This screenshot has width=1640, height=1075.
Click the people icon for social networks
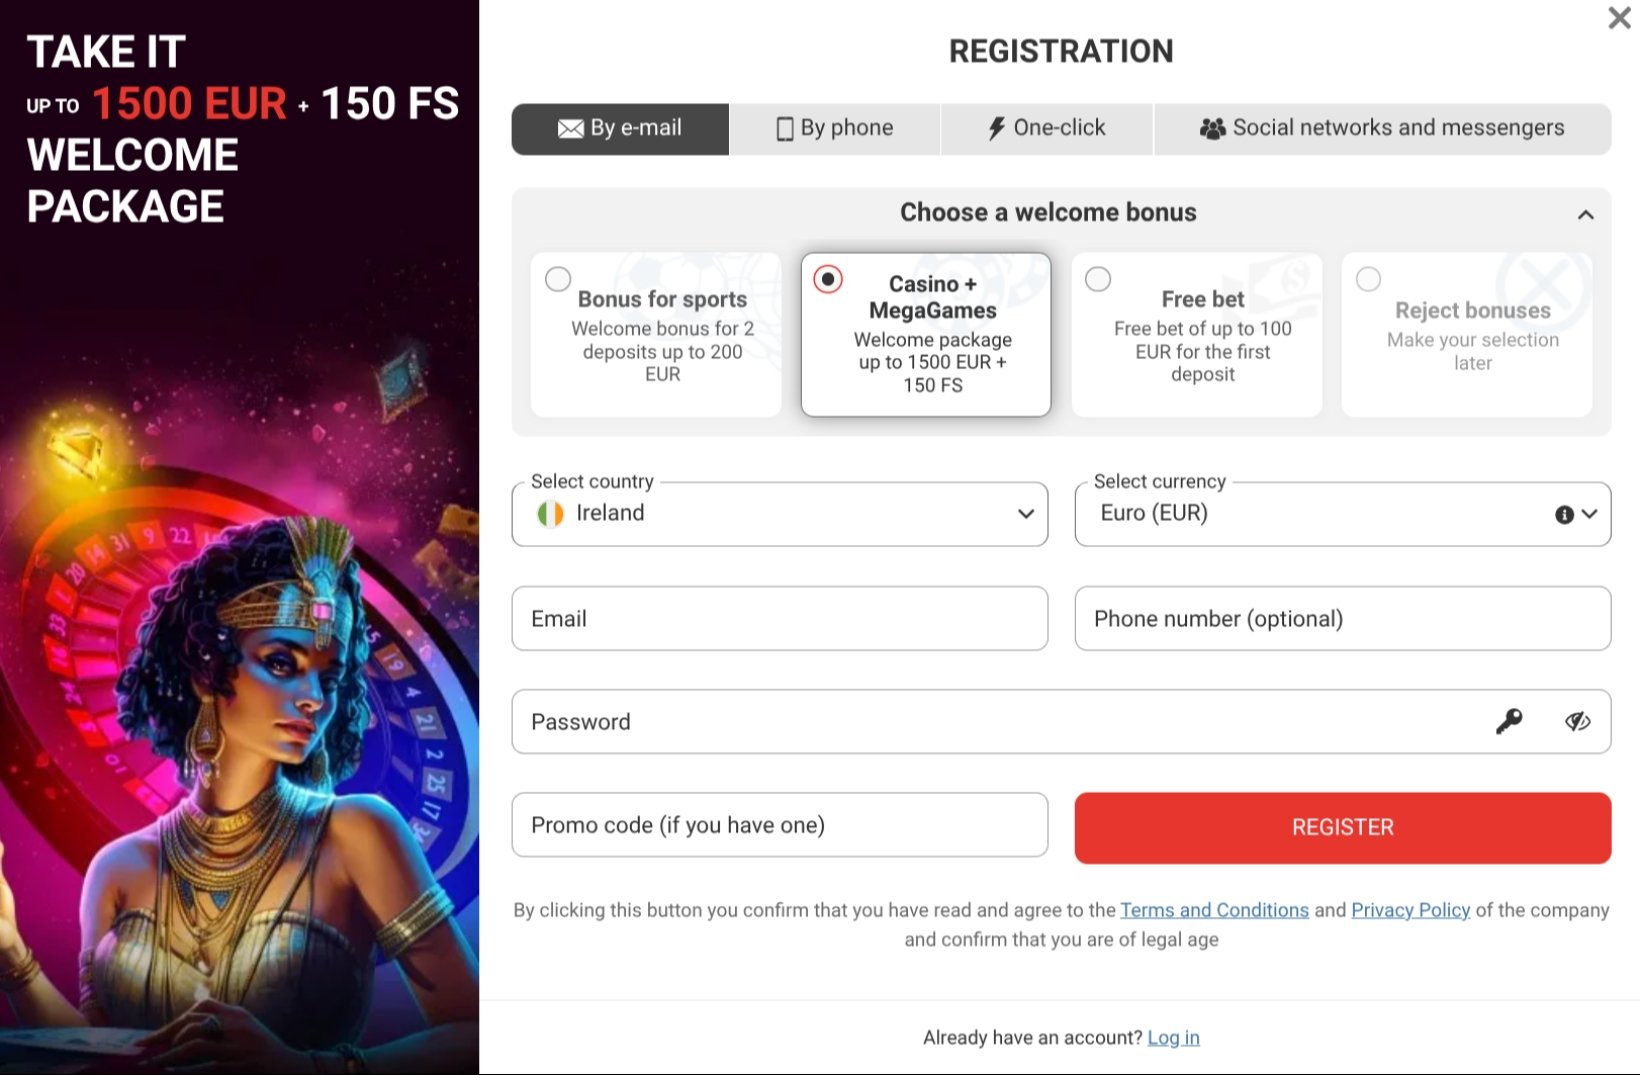click(1212, 128)
